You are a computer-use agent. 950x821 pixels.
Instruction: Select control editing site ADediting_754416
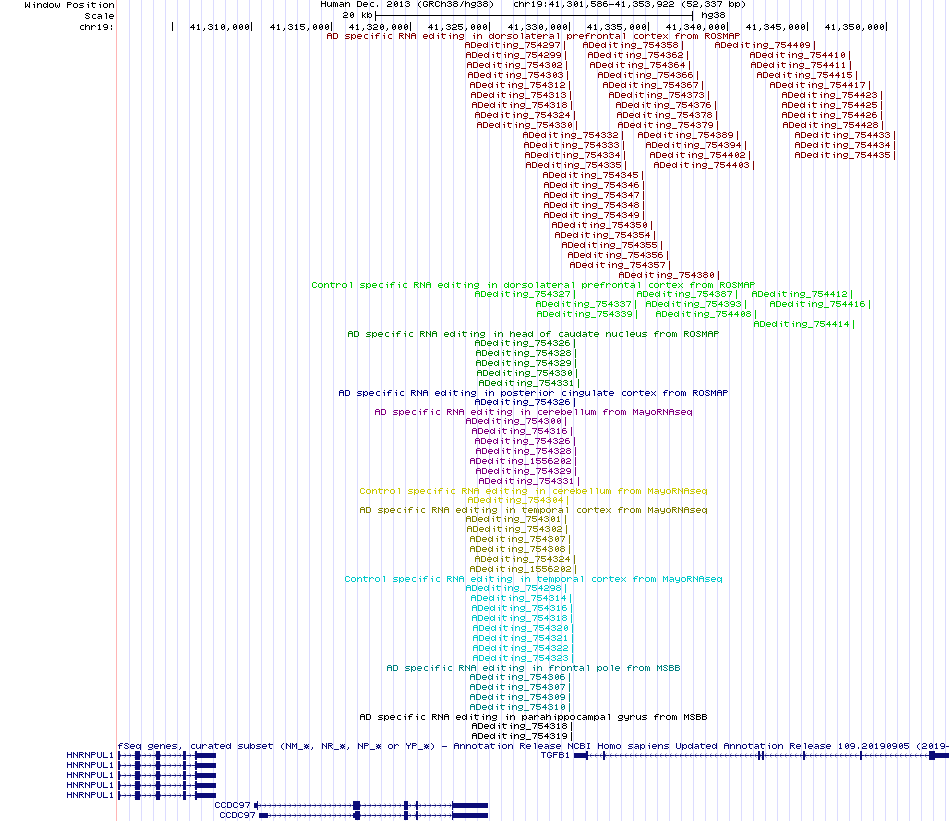tap(820, 304)
